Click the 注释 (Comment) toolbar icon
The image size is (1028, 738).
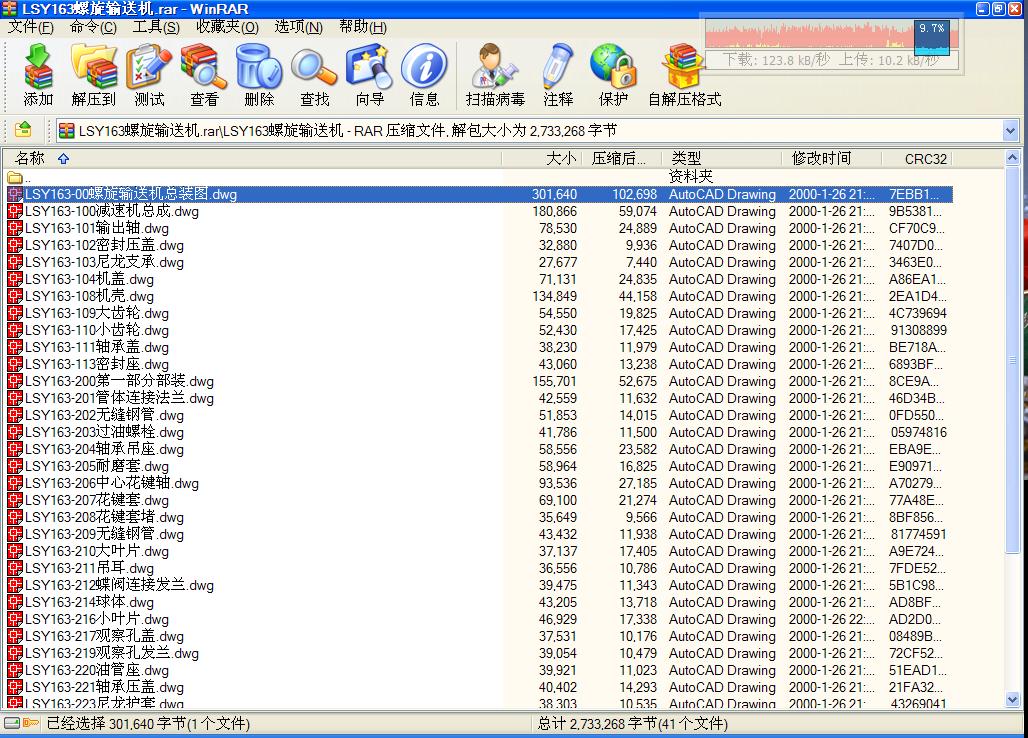pos(558,67)
